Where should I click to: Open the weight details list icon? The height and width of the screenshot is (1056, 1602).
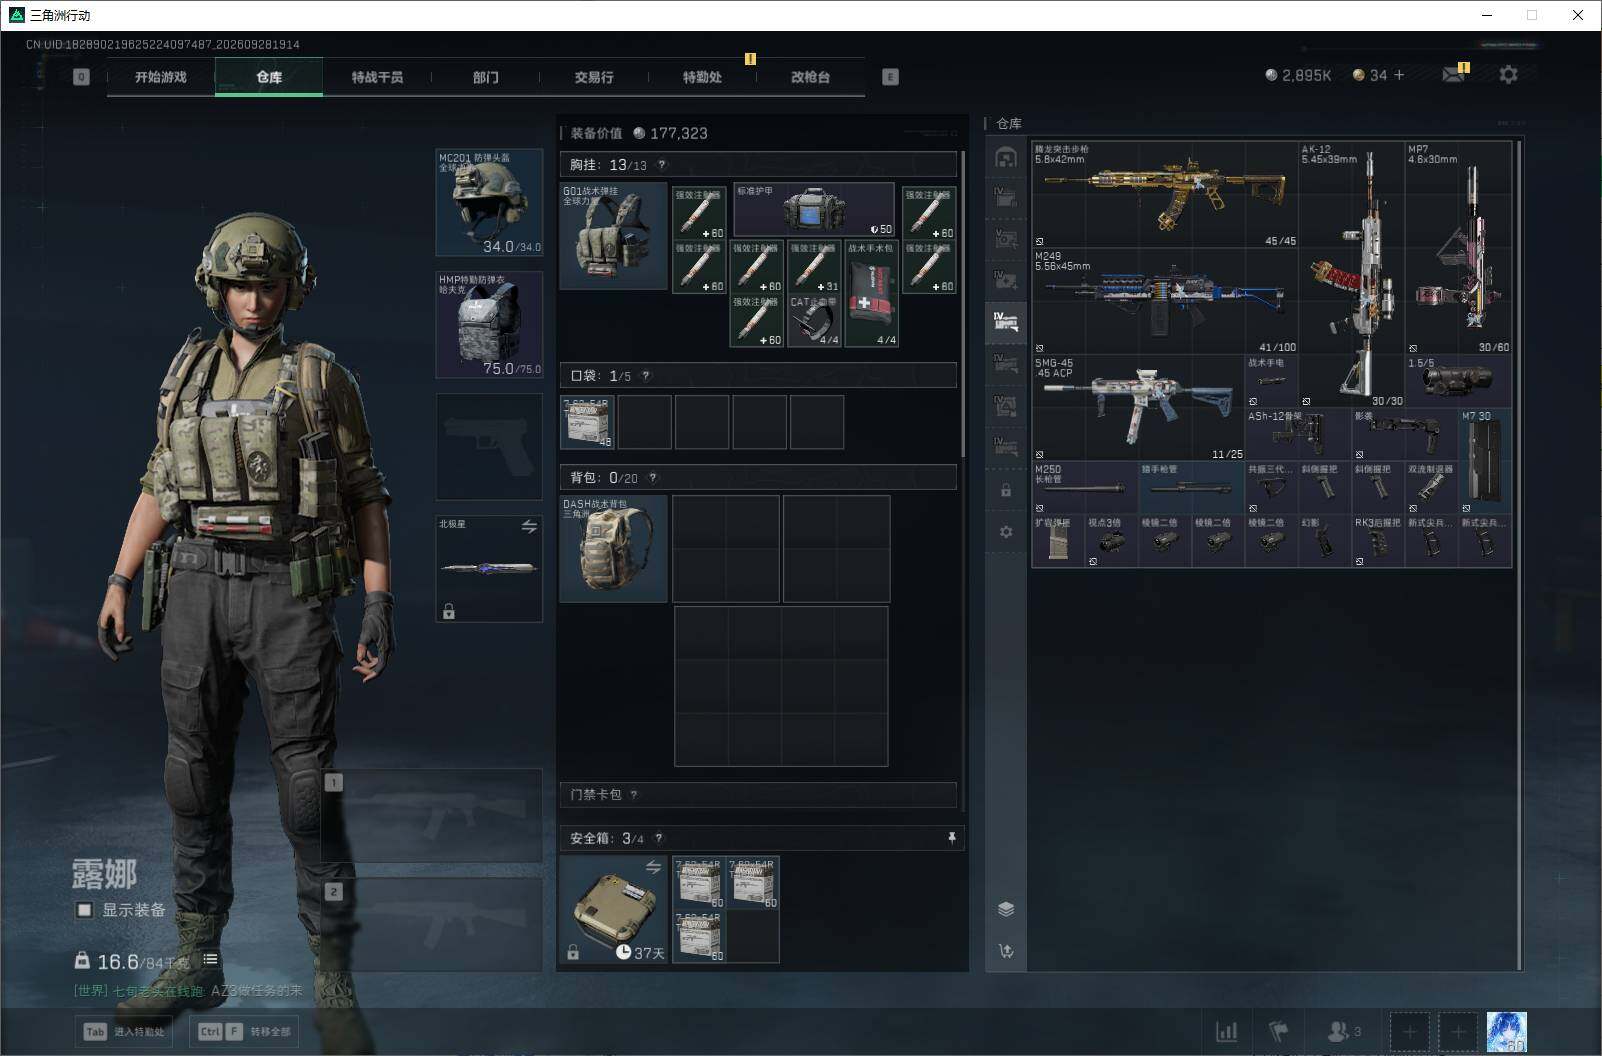pyautogui.click(x=210, y=959)
